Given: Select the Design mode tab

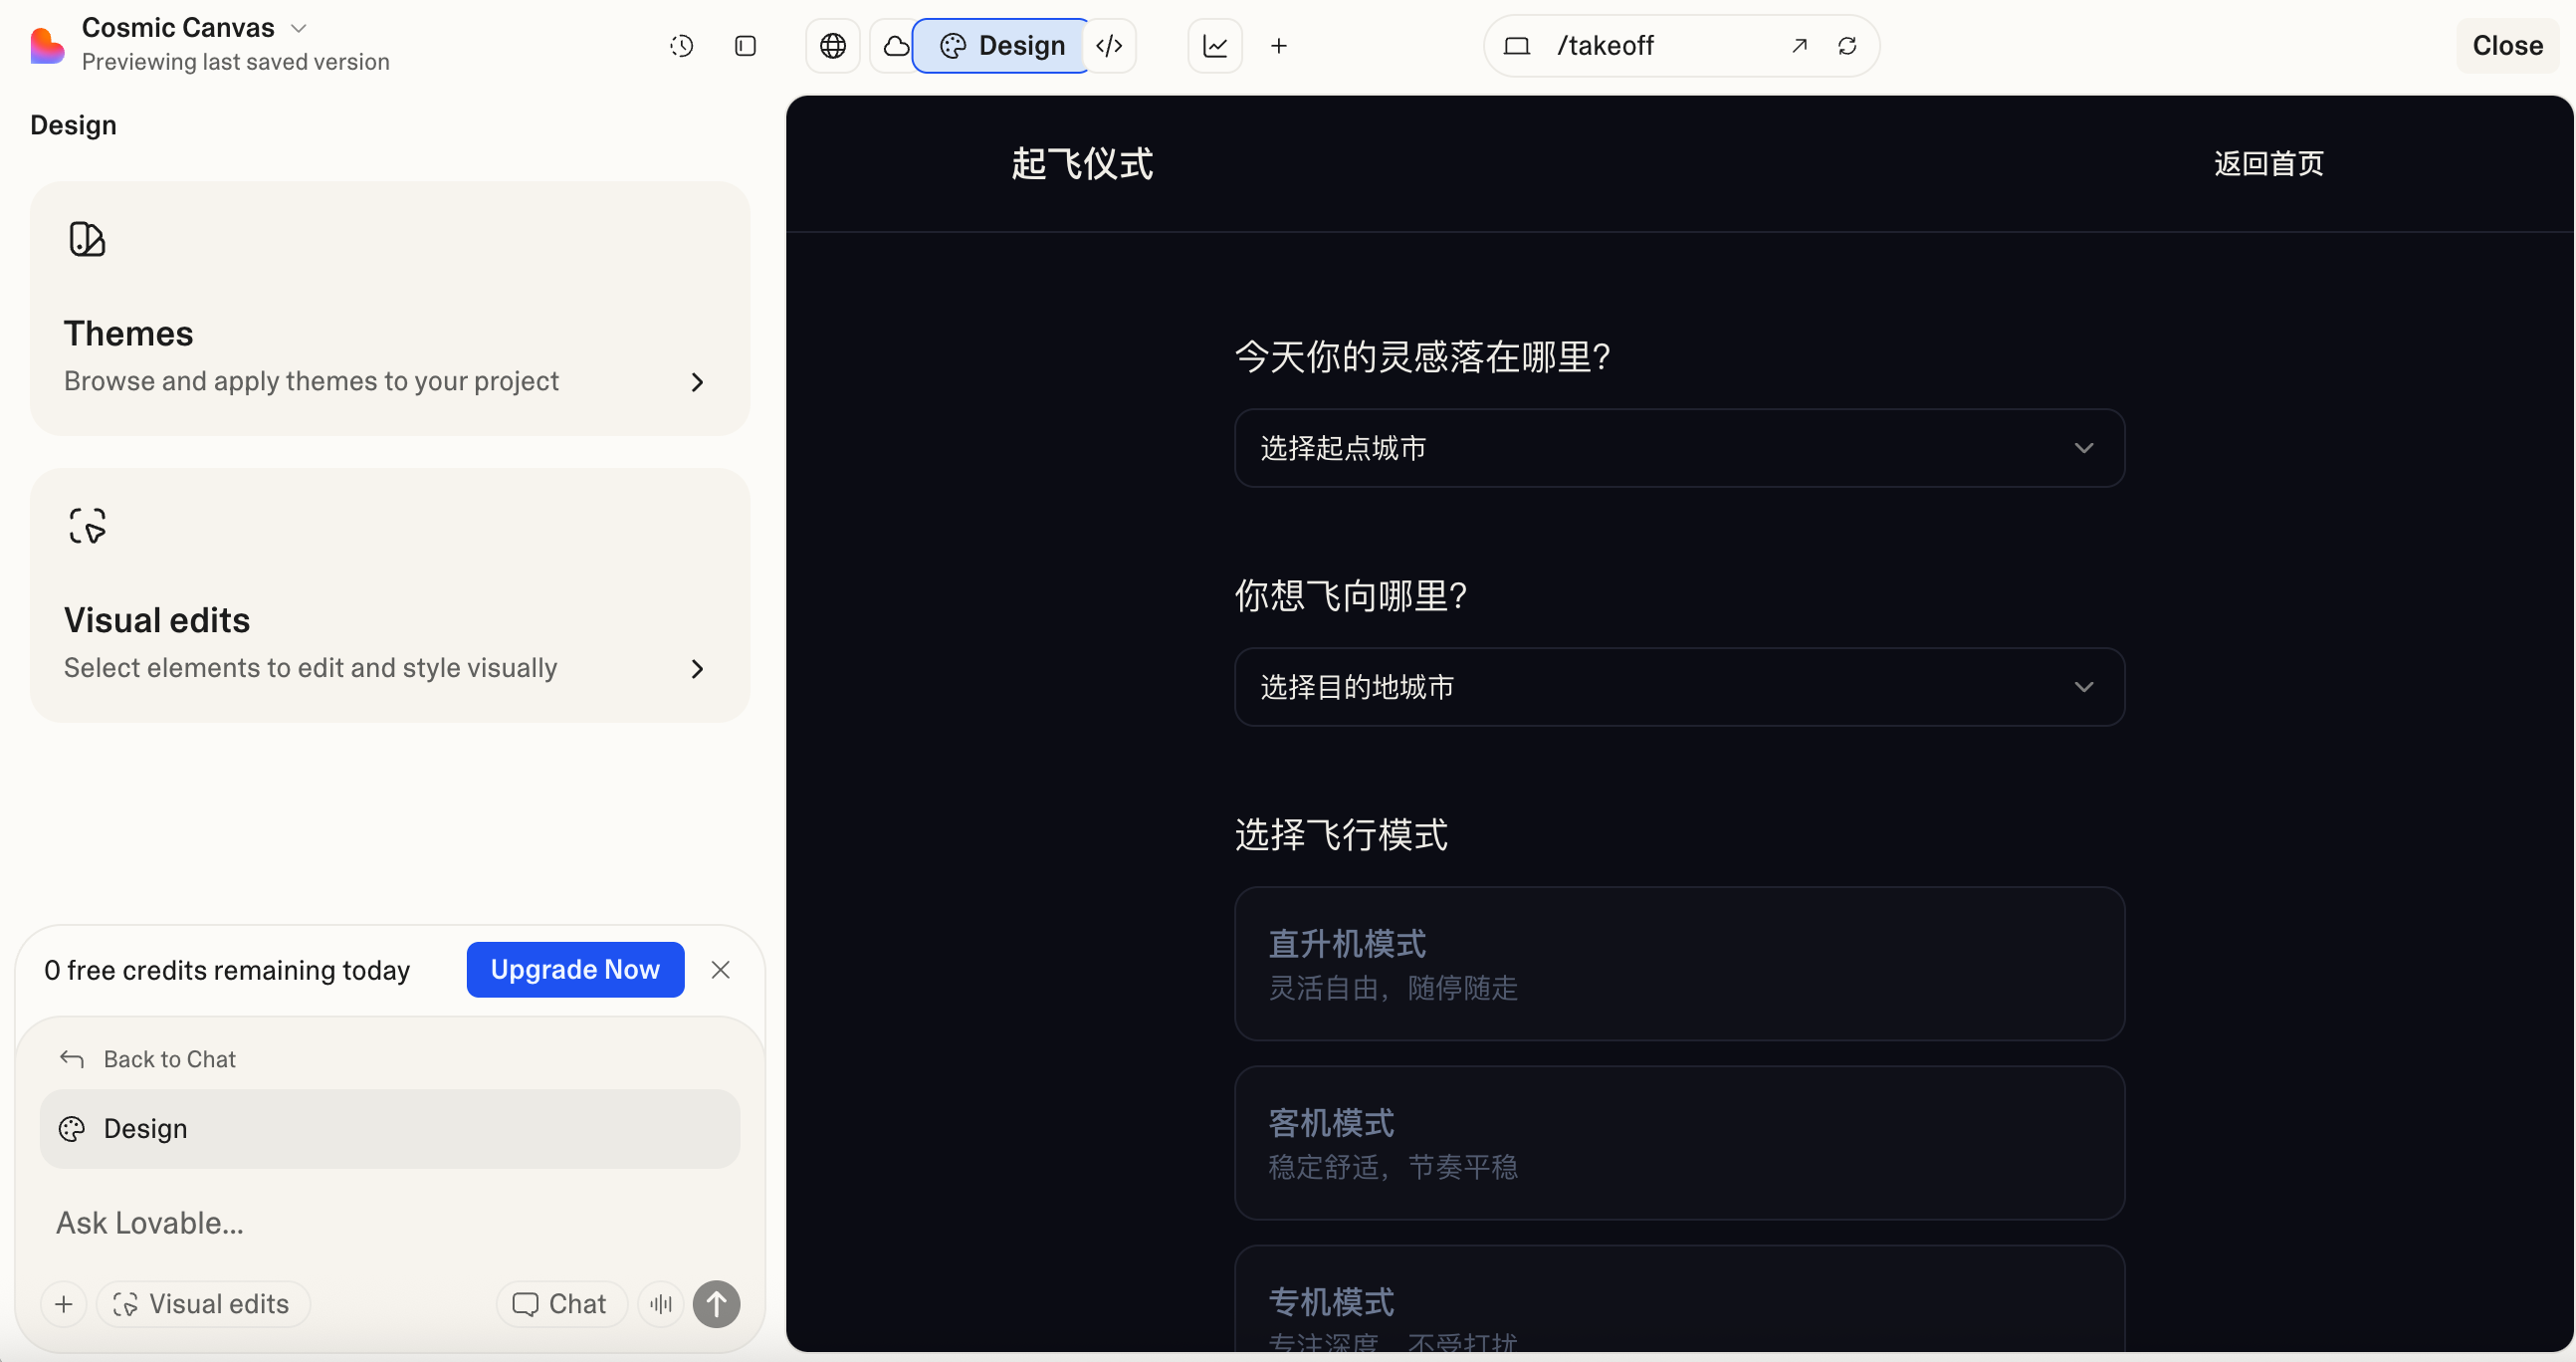Looking at the screenshot, I should tap(1001, 45).
